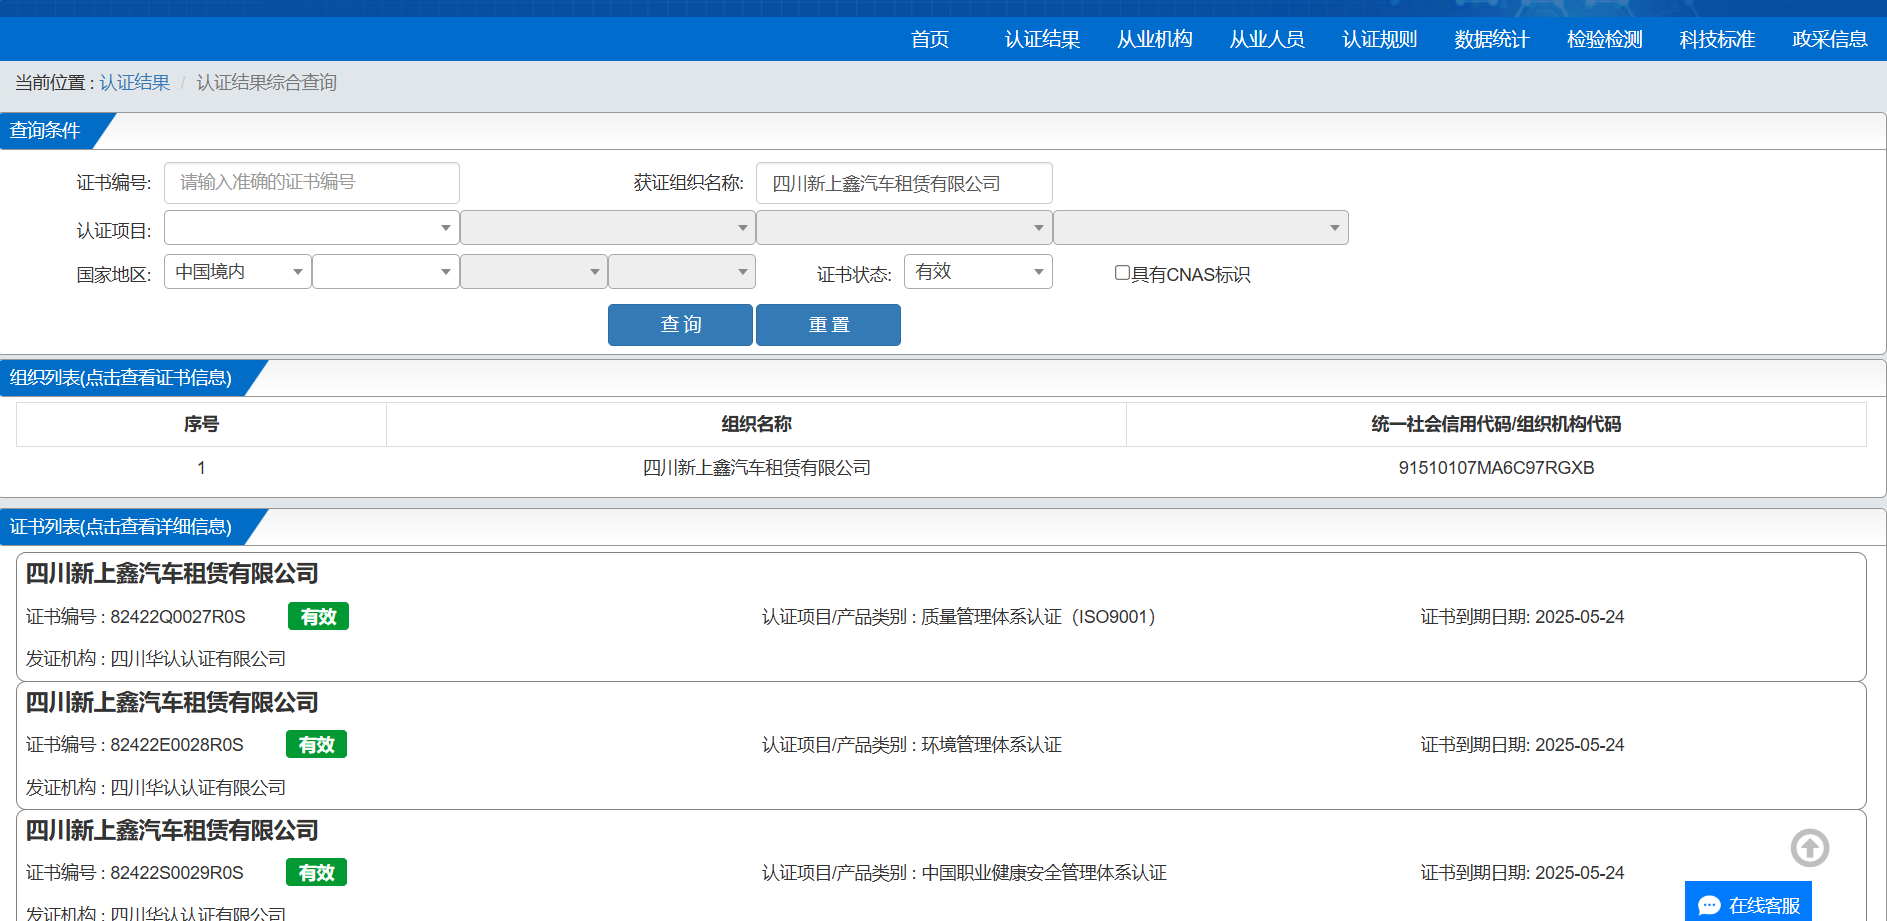Click credit code 91510107MA6C97RGXB

point(1496,468)
